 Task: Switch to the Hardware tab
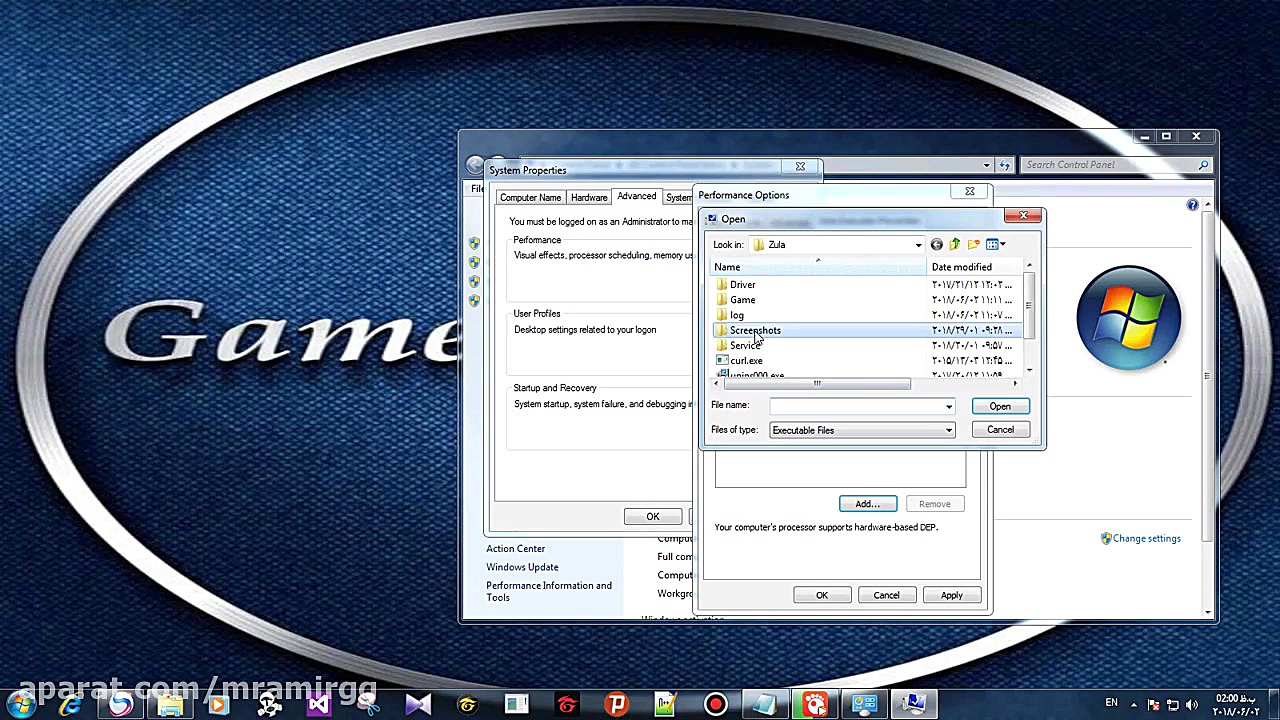(x=589, y=198)
